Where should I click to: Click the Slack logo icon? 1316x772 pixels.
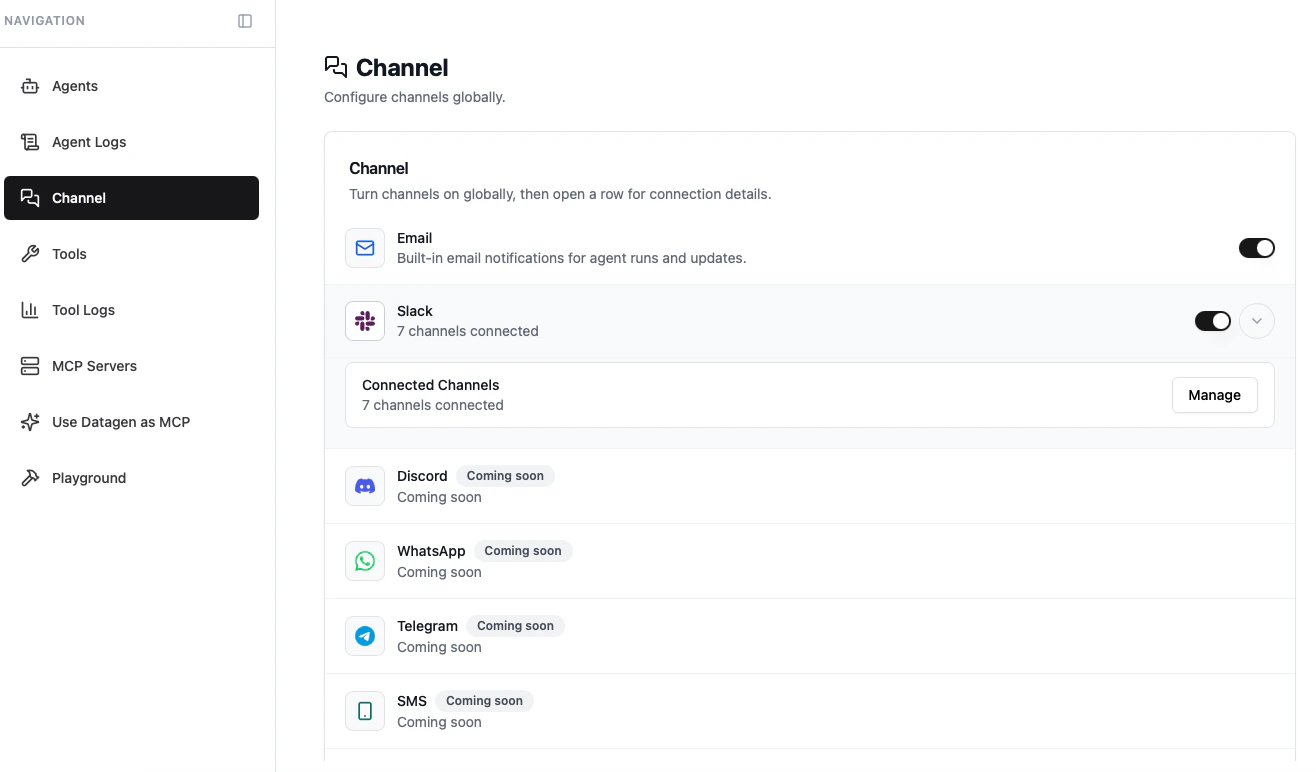(x=365, y=321)
